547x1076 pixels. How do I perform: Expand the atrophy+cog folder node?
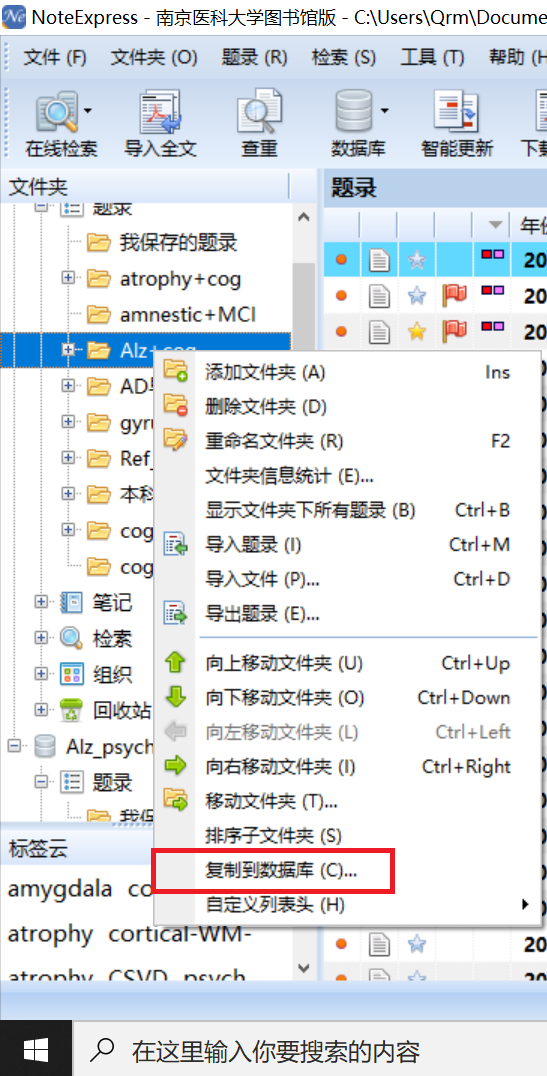click(x=67, y=278)
